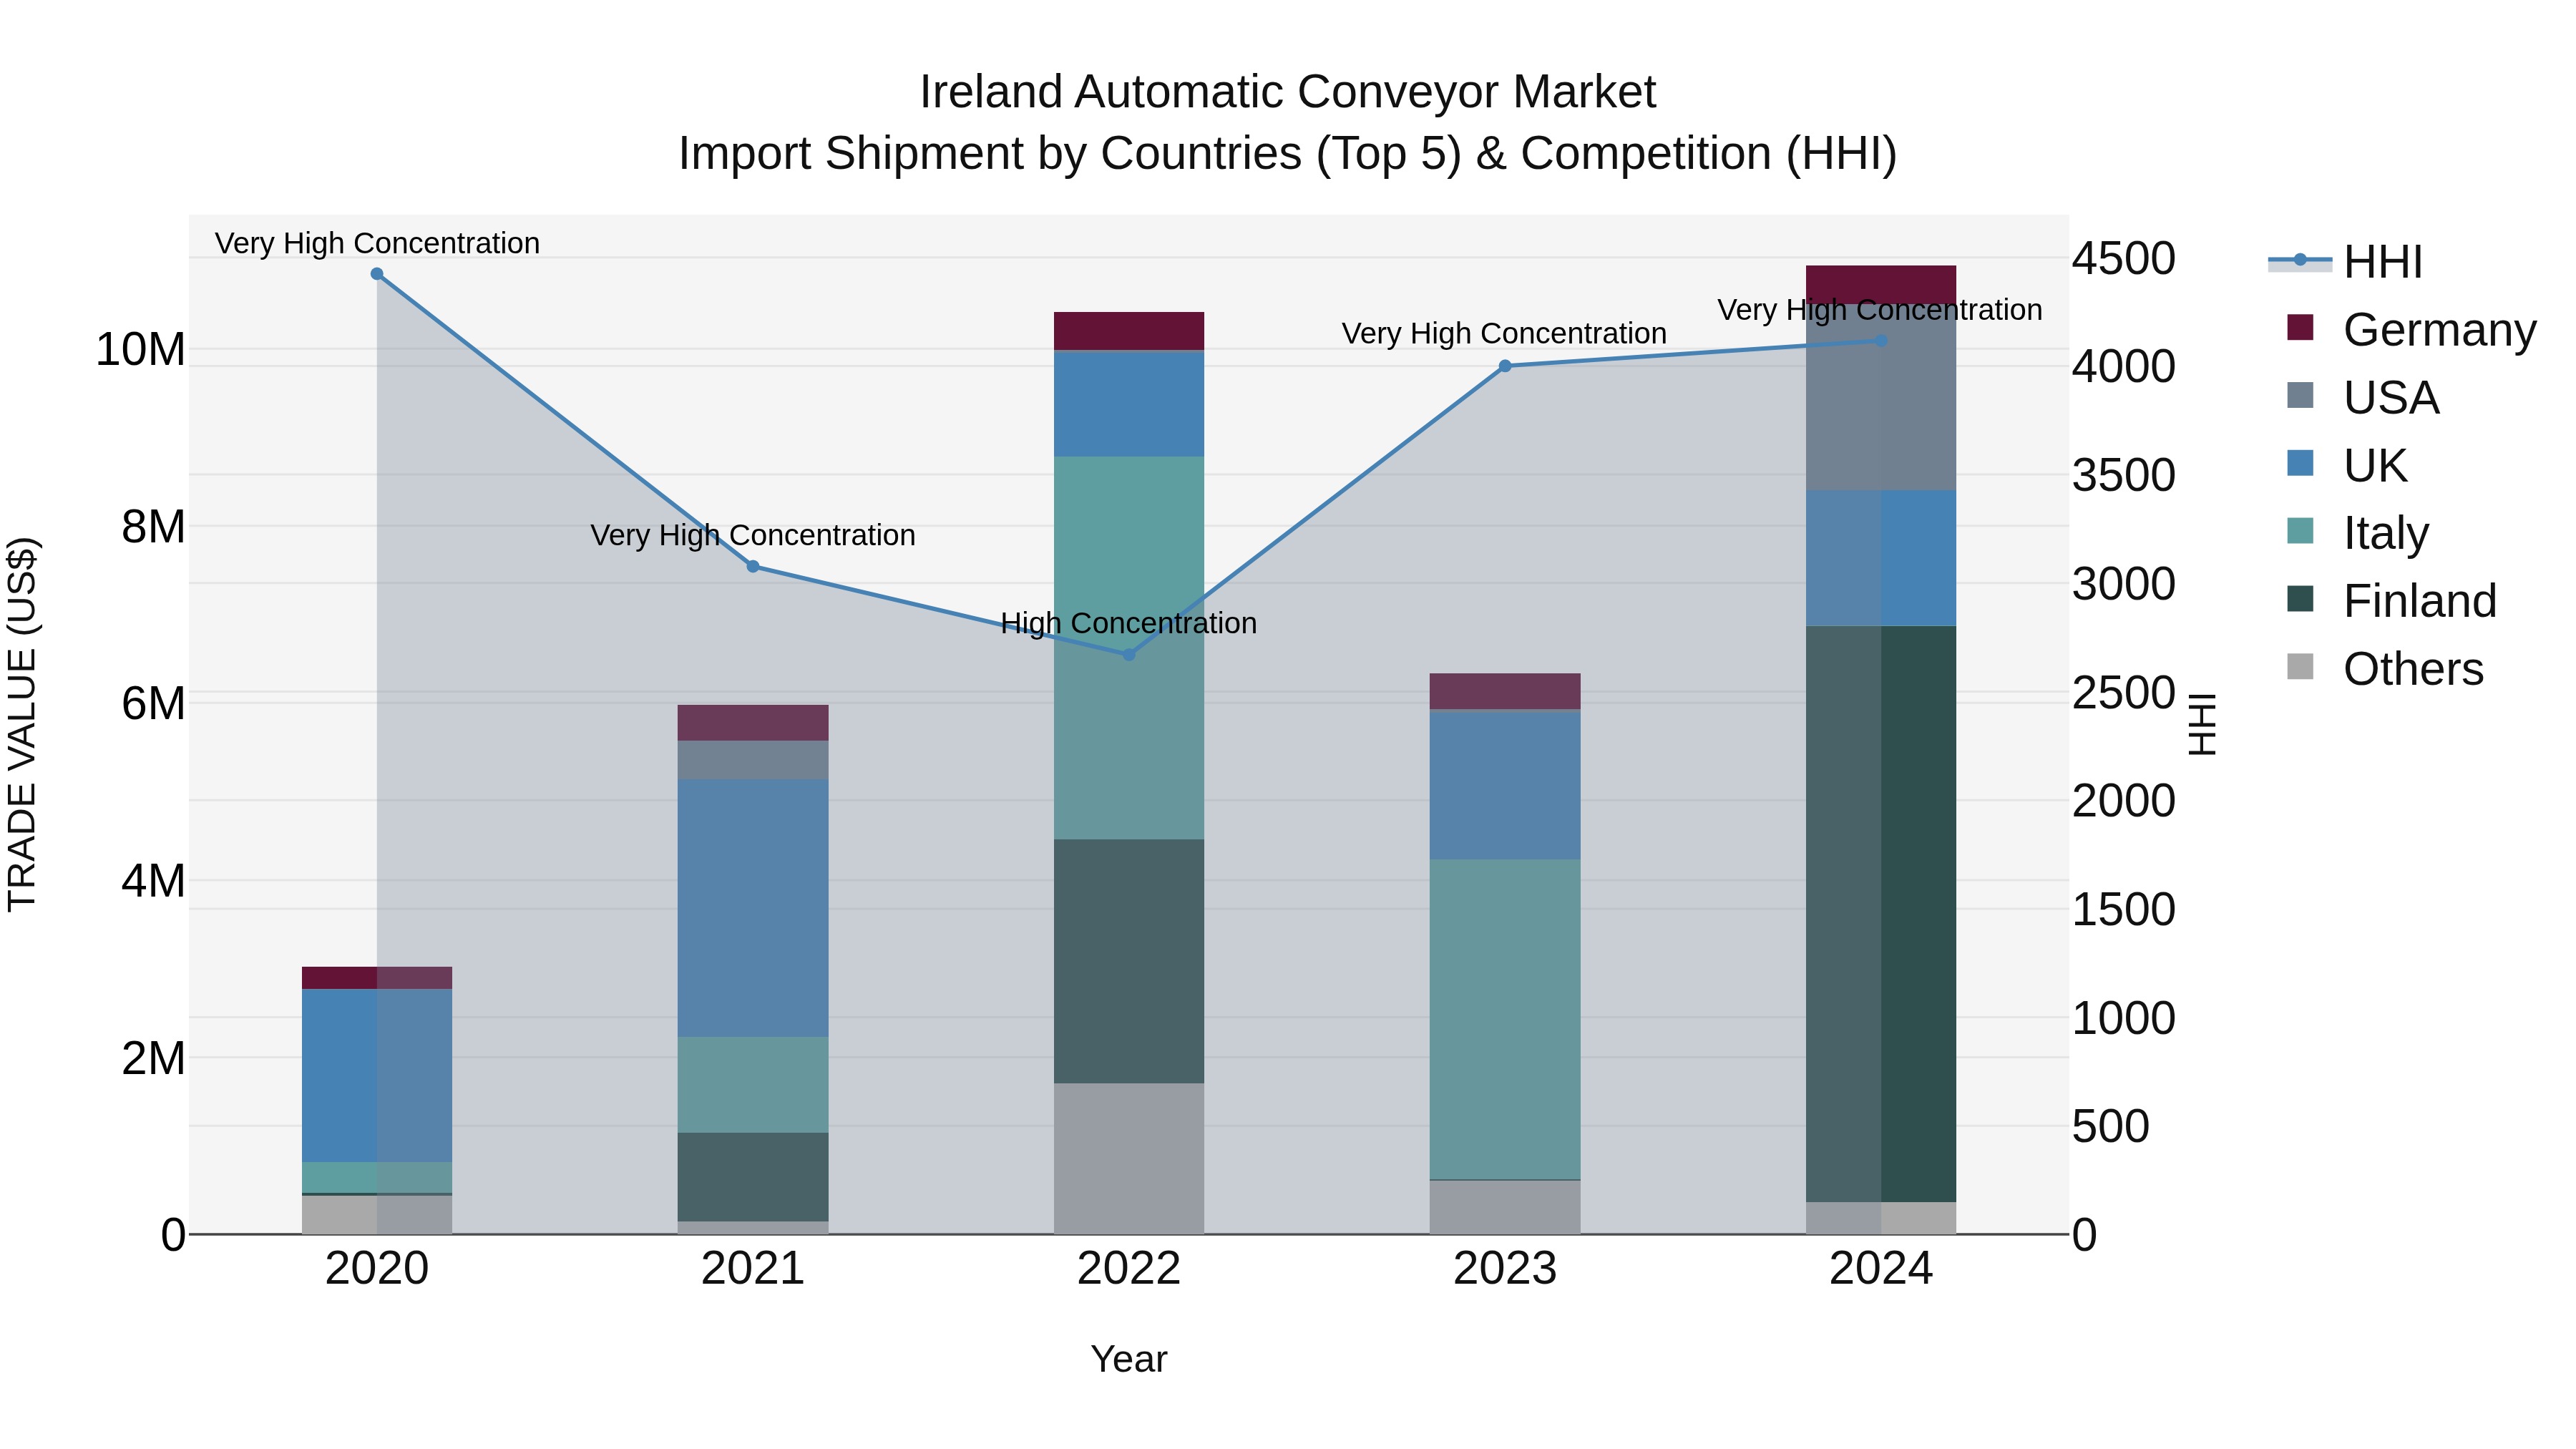
Task: Click the 2021 x-axis tick label
Action: point(753,1269)
